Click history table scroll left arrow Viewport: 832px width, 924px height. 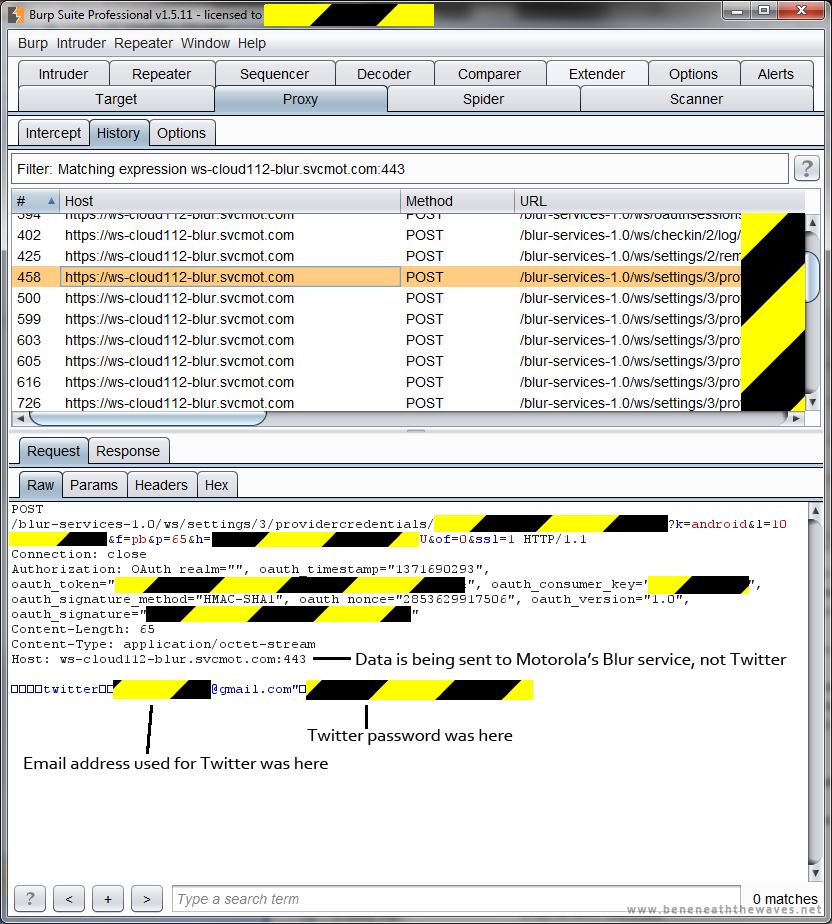click(21, 418)
